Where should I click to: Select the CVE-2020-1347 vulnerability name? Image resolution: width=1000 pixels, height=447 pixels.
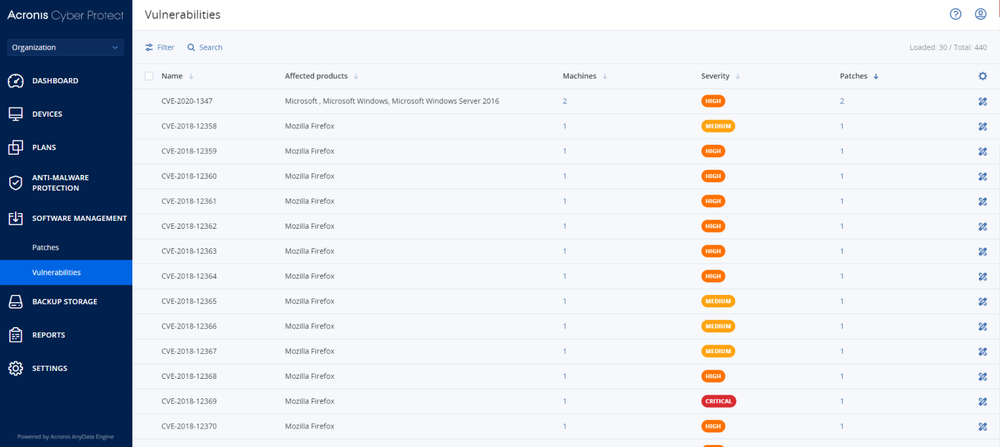(187, 101)
